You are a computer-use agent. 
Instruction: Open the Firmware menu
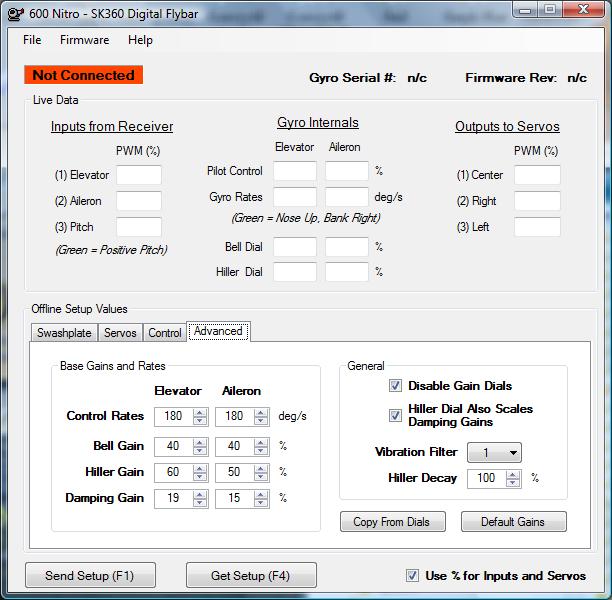click(84, 40)
